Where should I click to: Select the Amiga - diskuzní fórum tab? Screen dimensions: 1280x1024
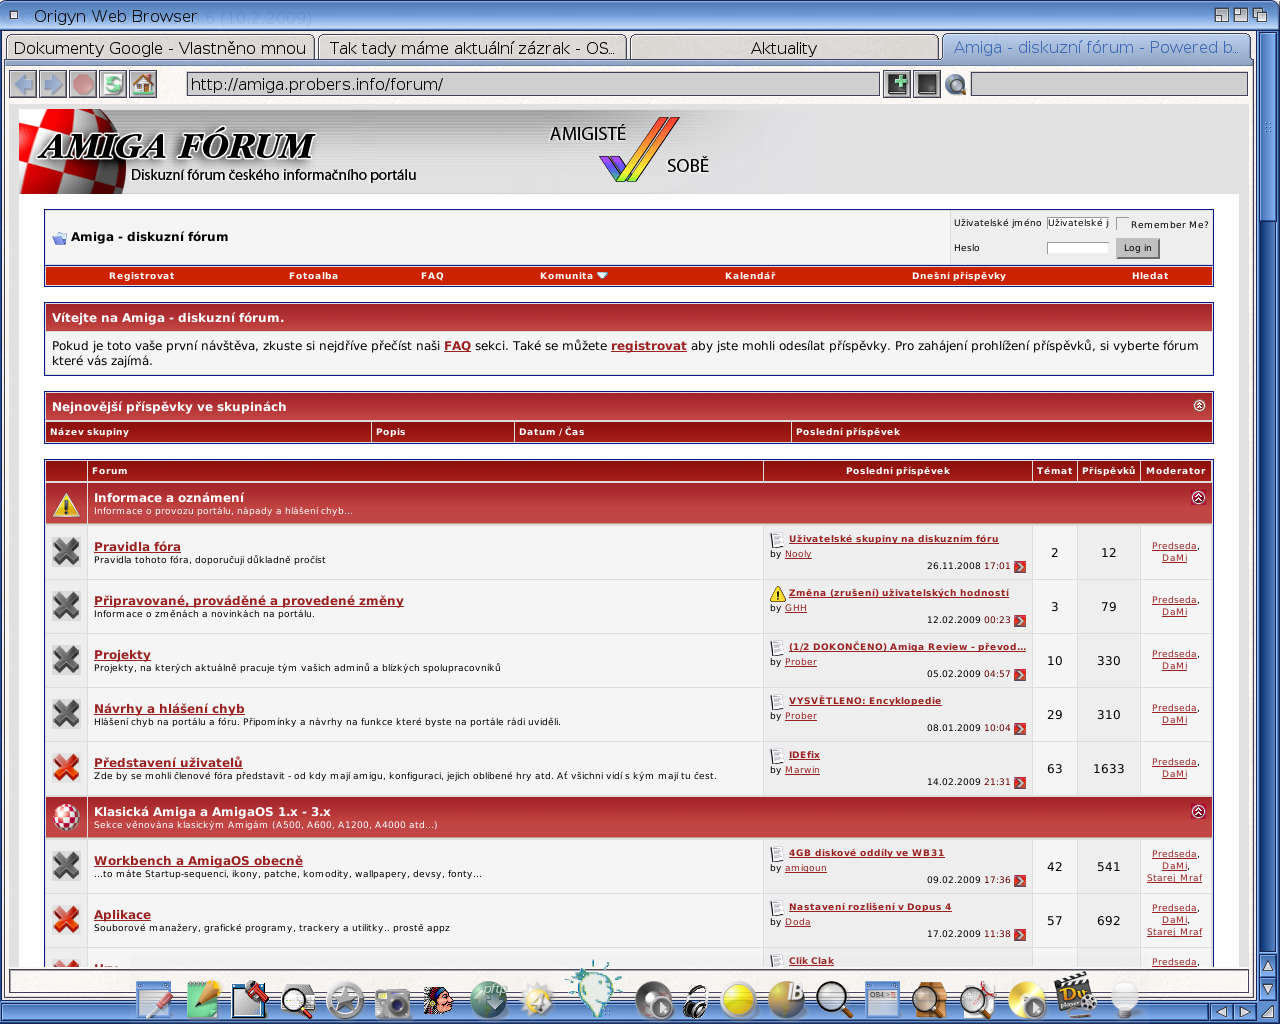(x=1096, y=47)
